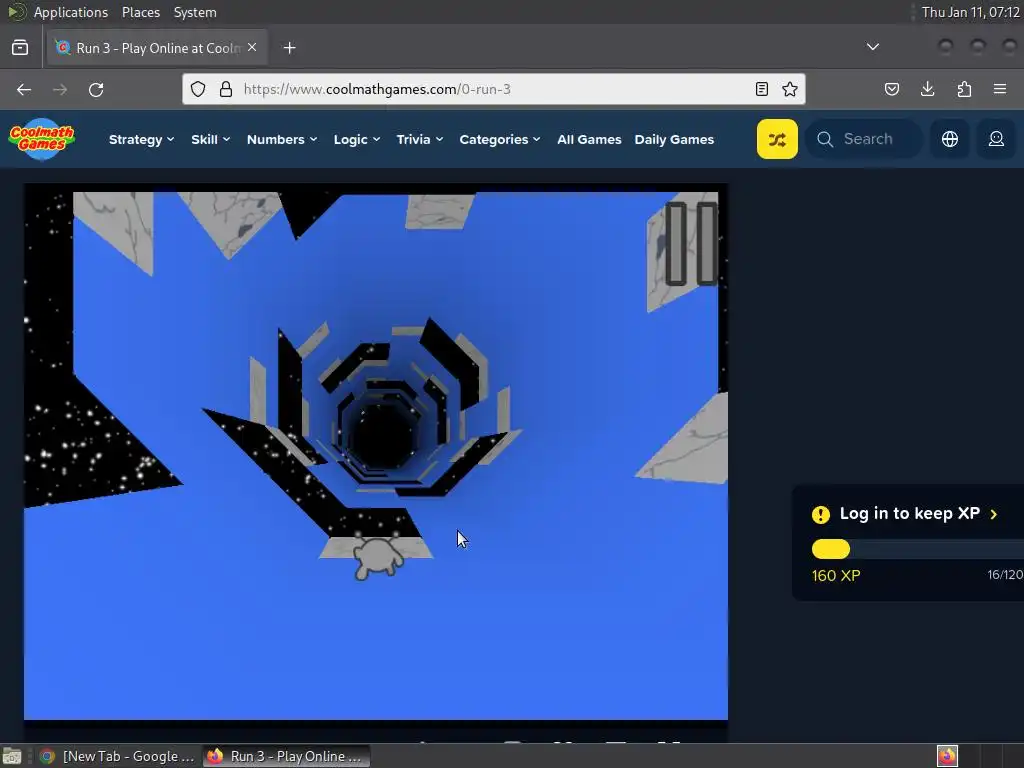
Task: Click the search magnifier icon
Action: [x=825, y=139]
